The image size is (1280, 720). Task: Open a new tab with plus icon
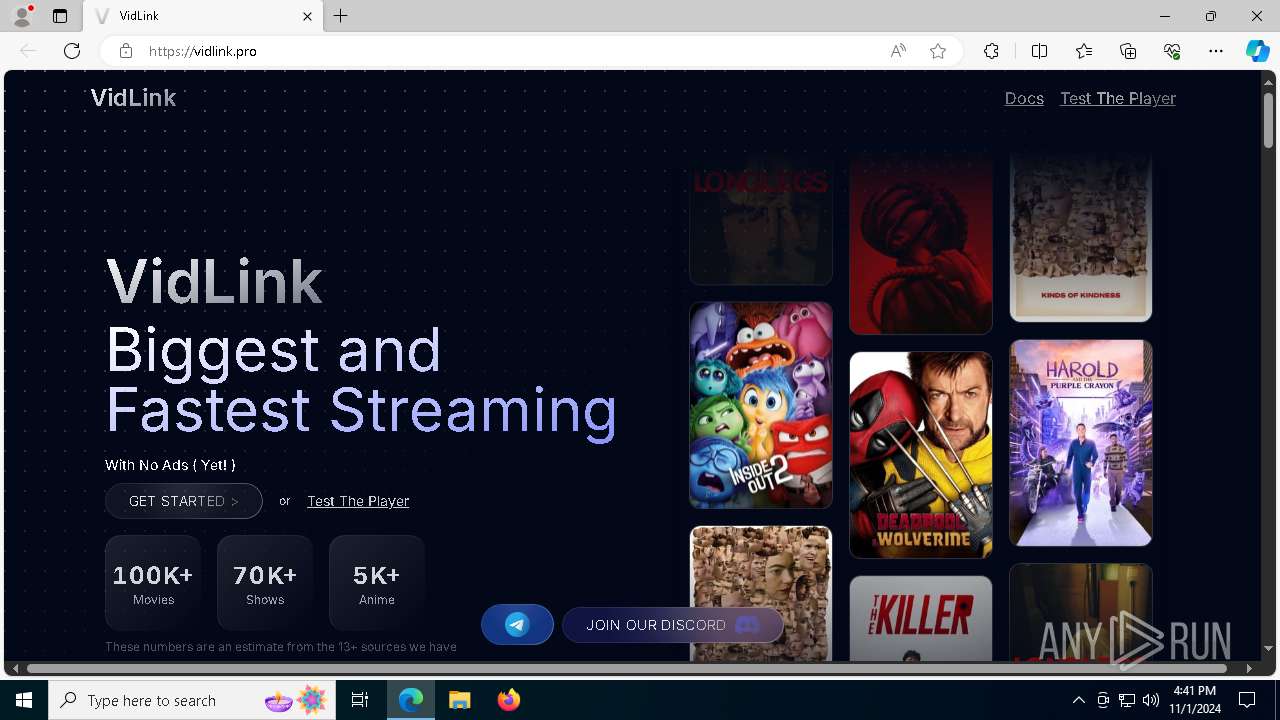(x=341, y=16)
